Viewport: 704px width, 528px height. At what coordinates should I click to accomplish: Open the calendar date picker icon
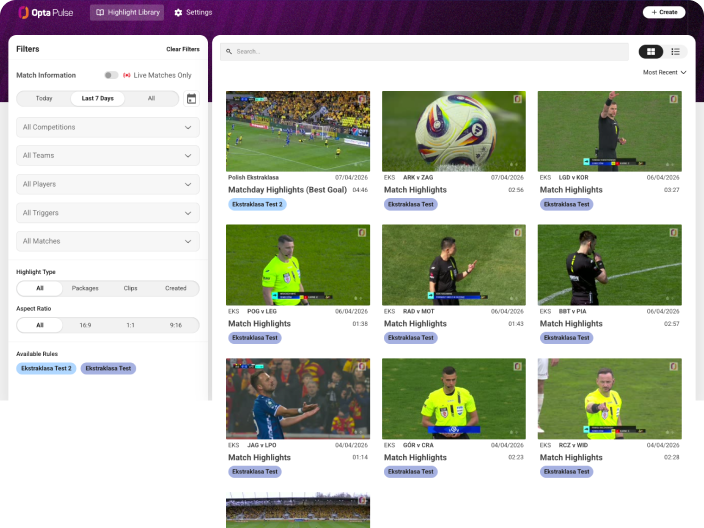pyautogui.click(x=191, y=99)
